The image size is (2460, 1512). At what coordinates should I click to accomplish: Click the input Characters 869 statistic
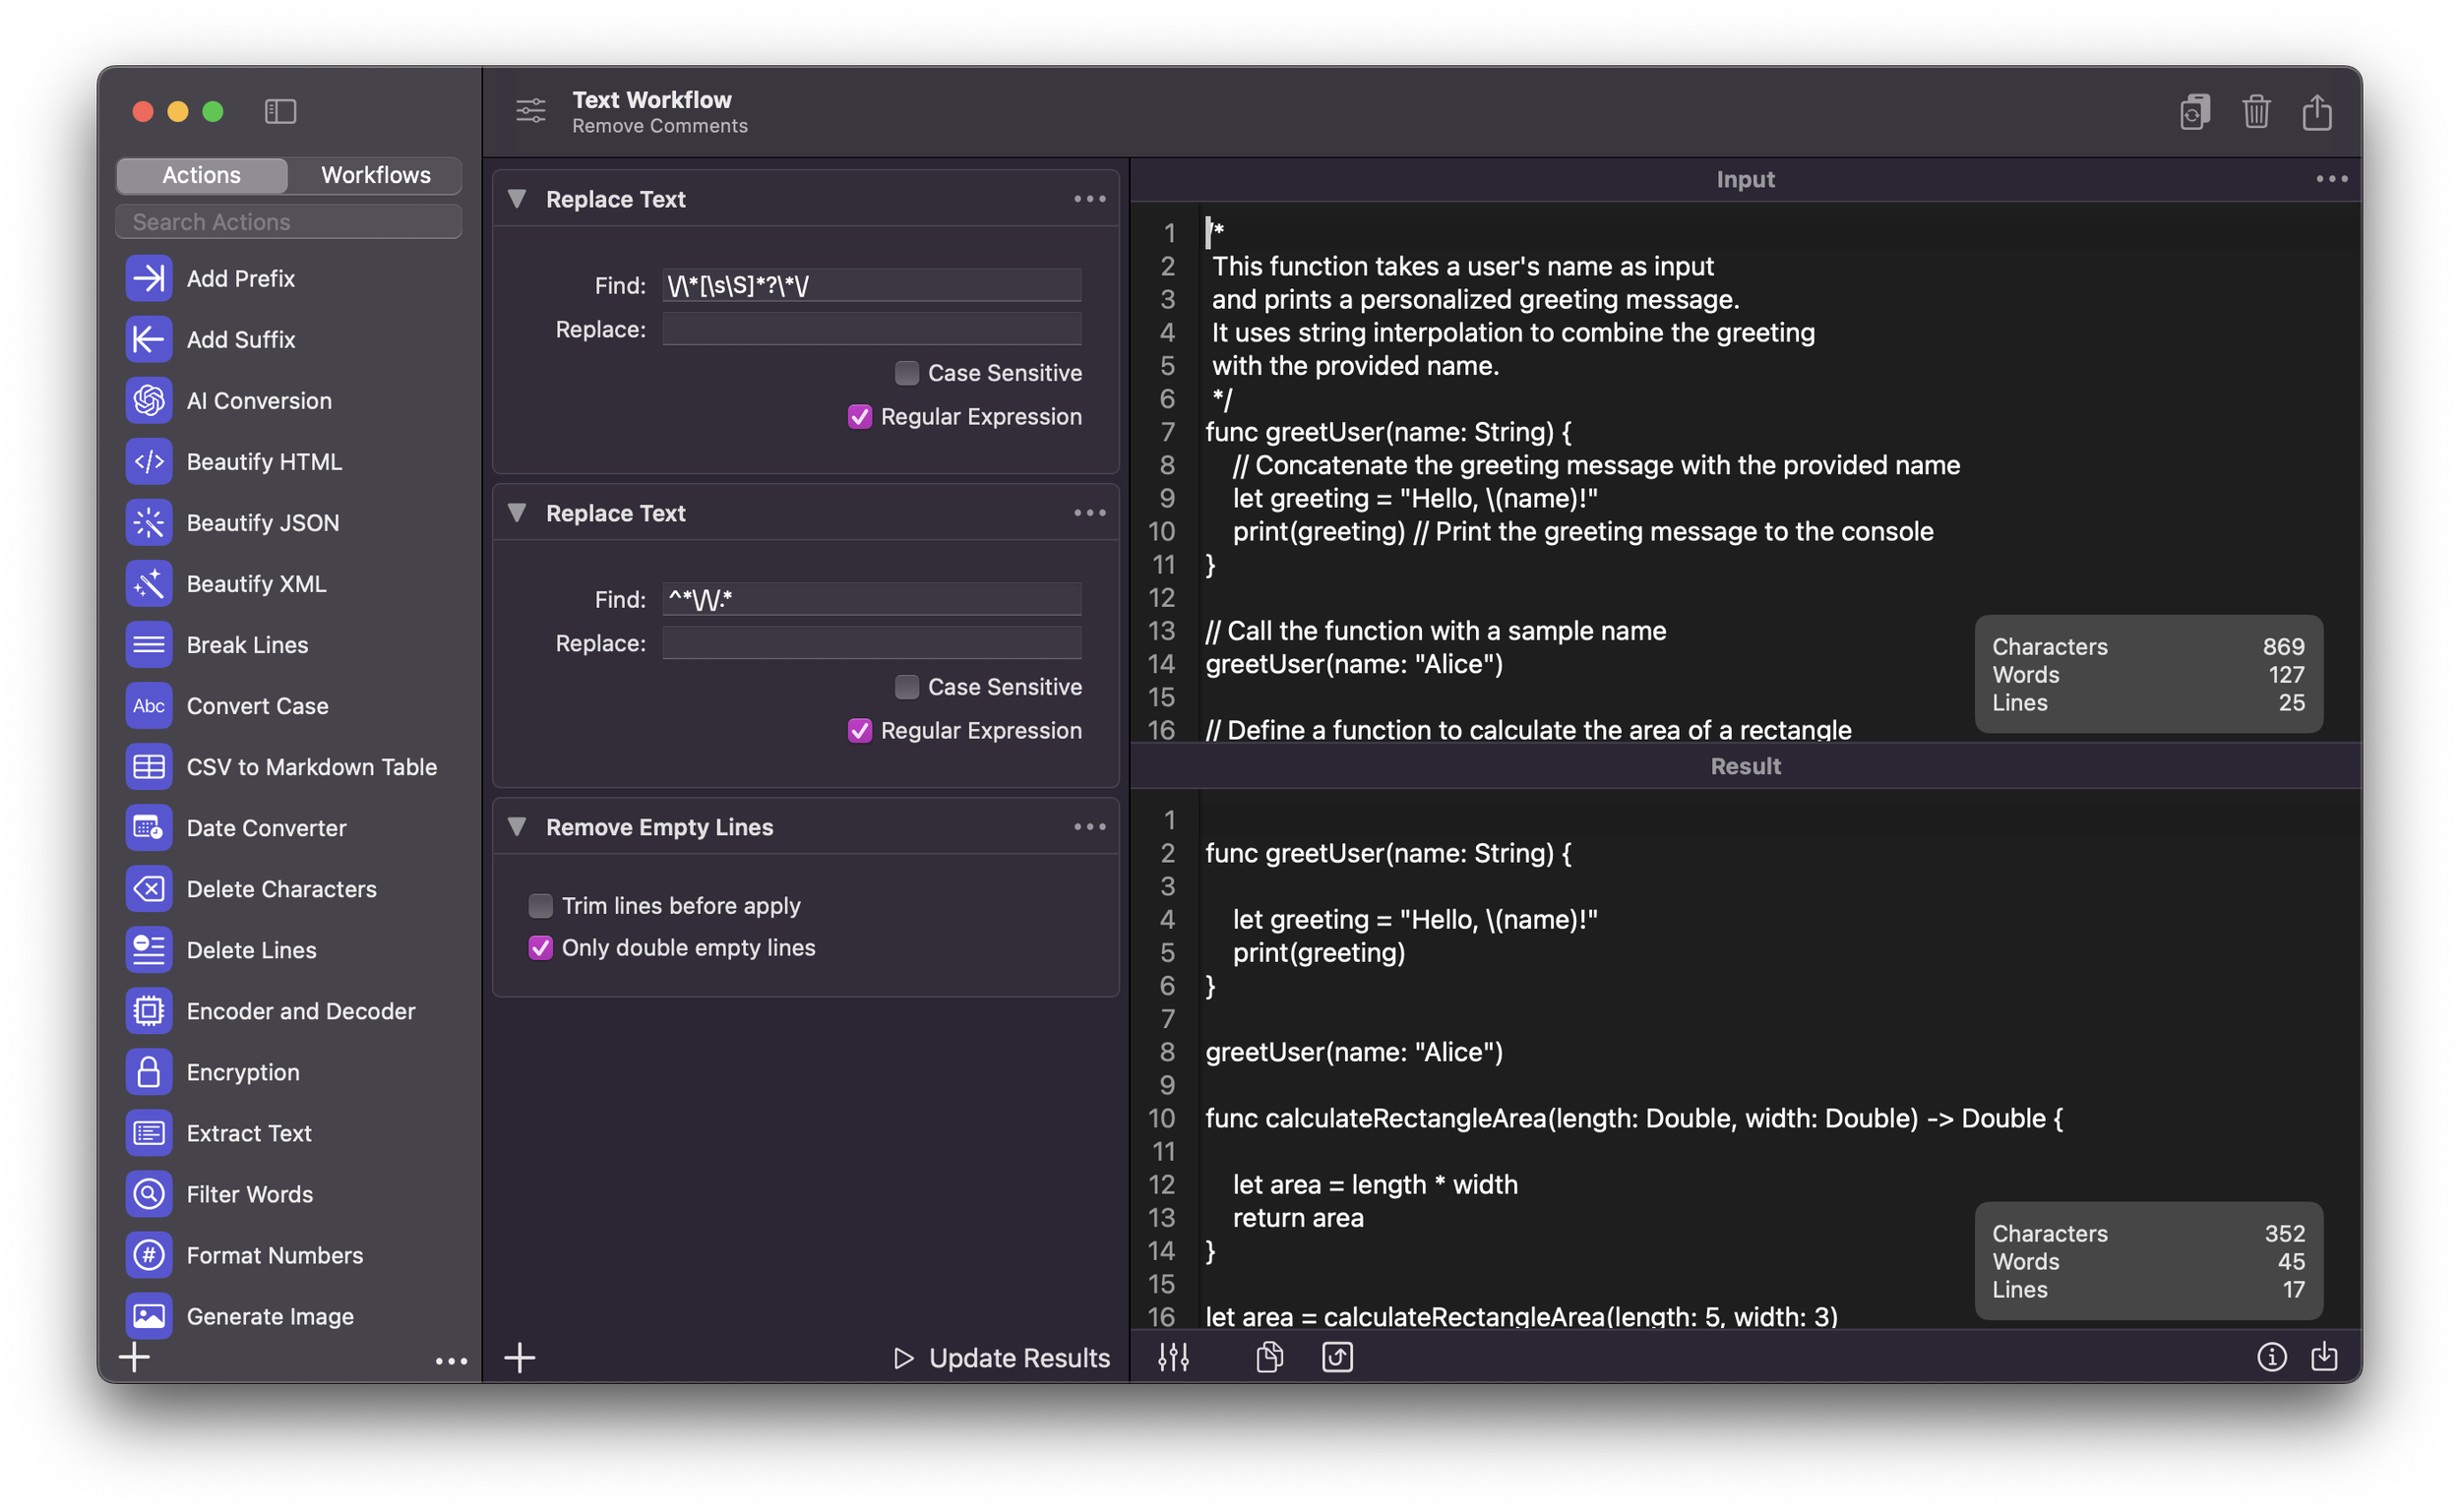[x=2147, y=646]
